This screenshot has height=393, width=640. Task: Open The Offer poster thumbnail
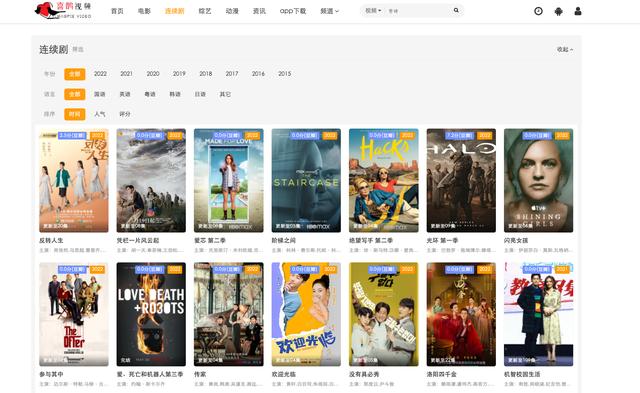(x=74, y=314)
